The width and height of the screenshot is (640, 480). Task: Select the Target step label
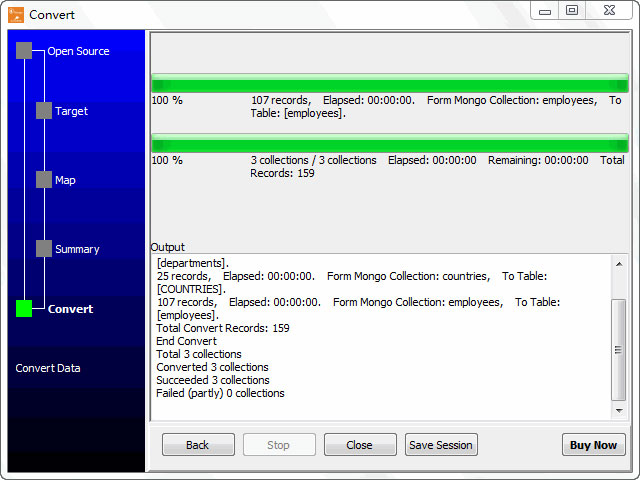[x=71, y=111]
